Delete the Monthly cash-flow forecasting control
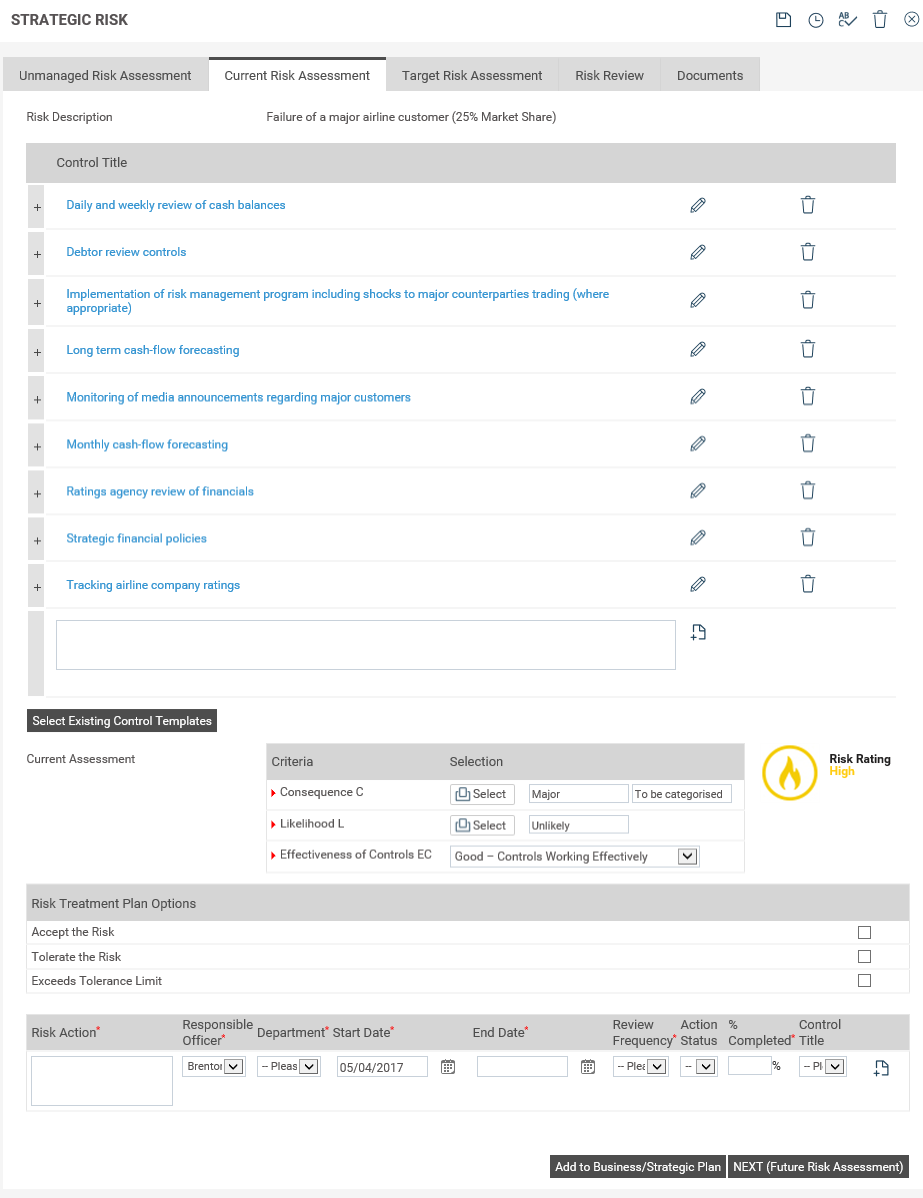923x1198 pixels. click(x=807, y=443)
